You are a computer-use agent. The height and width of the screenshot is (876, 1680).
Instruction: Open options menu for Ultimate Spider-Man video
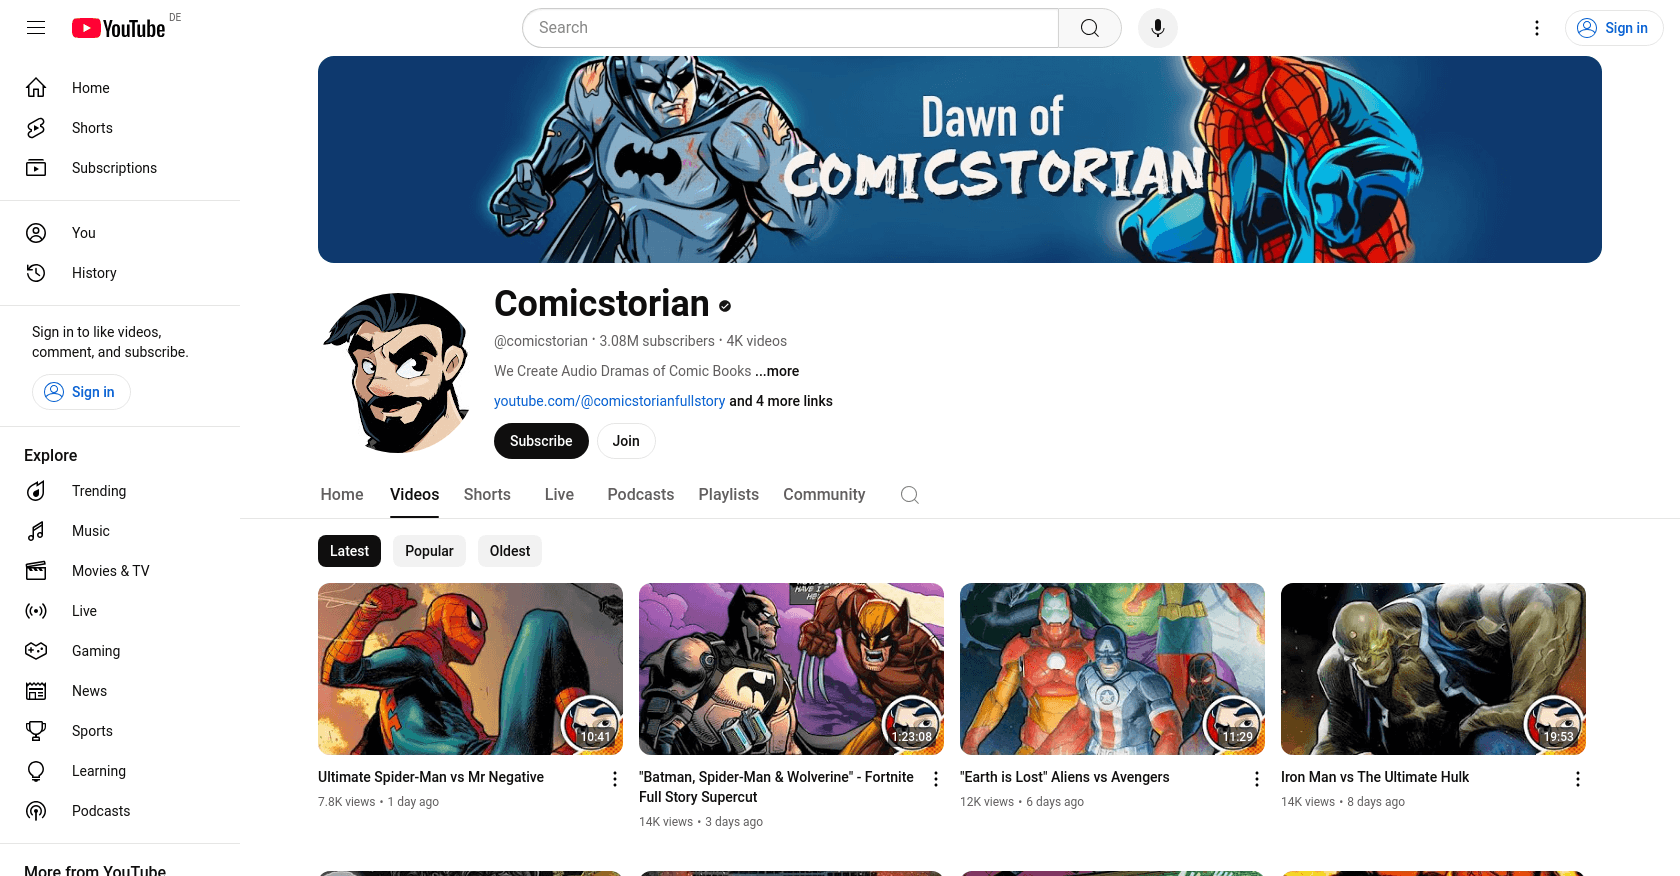tap(615, 779)
